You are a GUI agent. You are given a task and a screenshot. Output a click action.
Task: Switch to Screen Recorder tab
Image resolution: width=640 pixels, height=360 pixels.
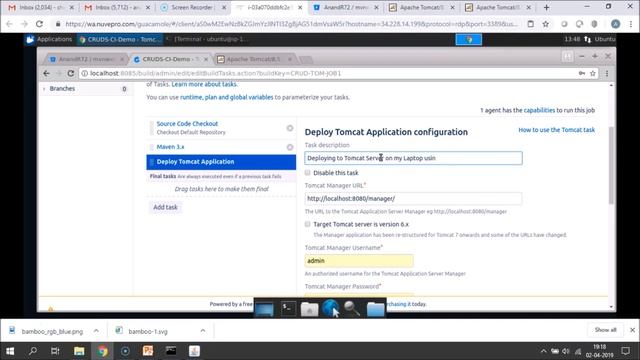click(192, 7)
